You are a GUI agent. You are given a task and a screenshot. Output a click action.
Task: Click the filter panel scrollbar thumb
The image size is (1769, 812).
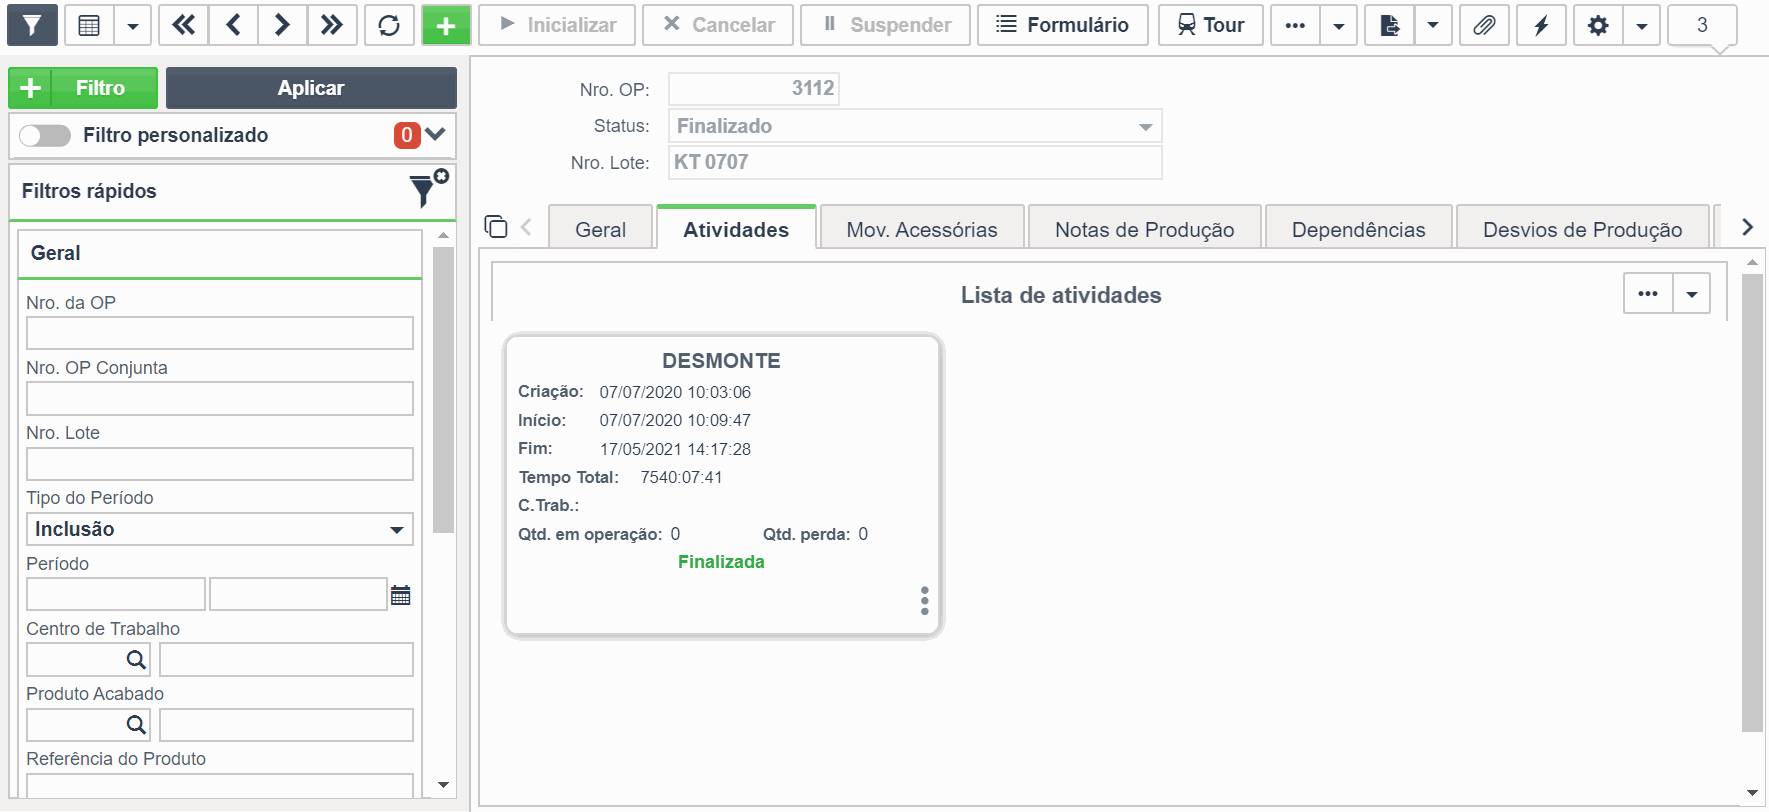444,390
